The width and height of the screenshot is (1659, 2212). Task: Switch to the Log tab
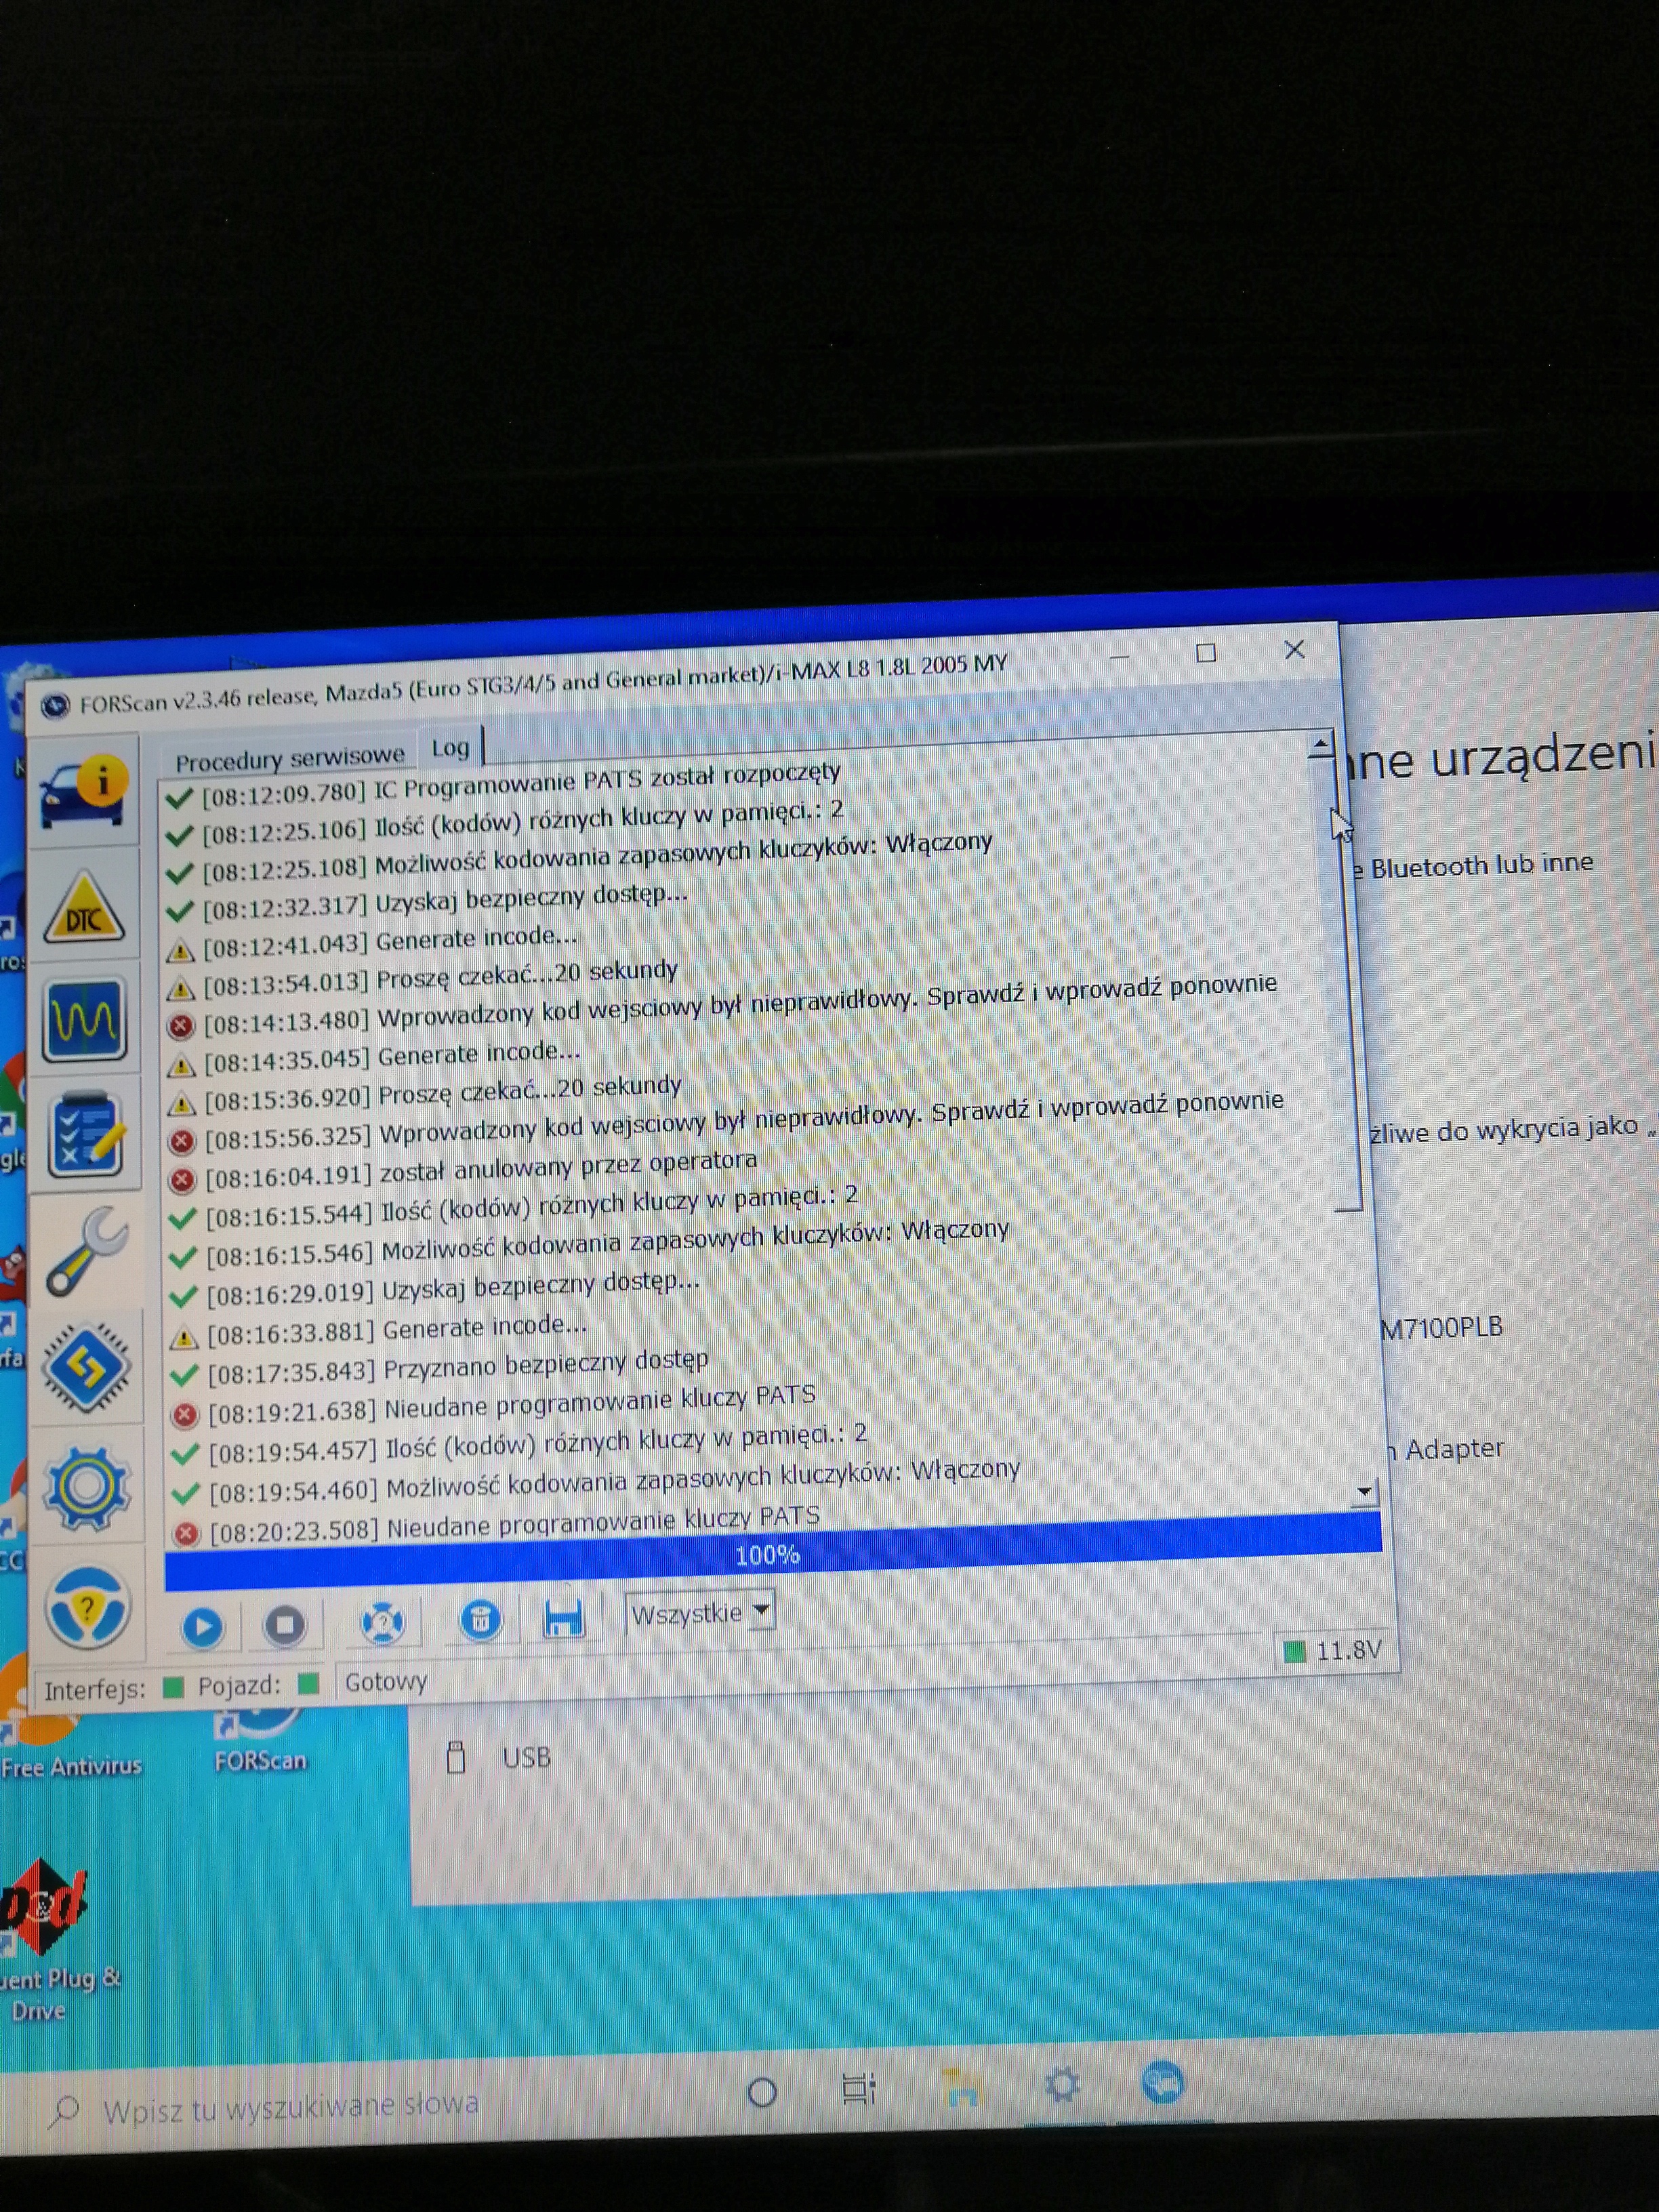pos(450,748)
